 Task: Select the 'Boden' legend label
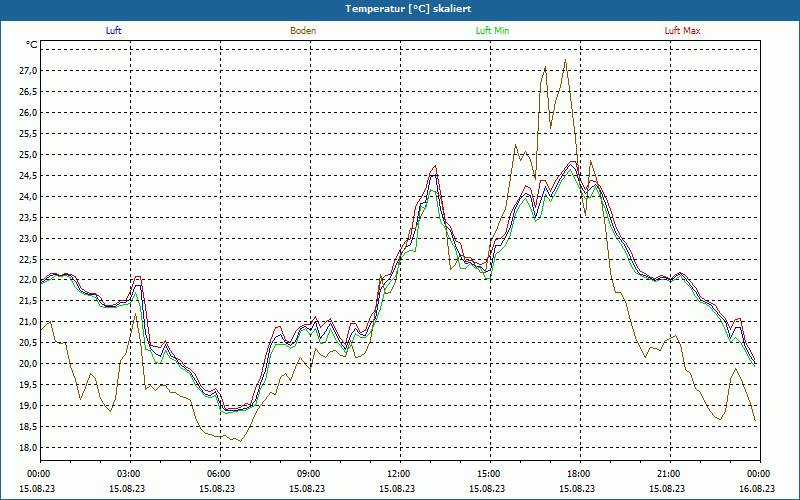(303, 31)
